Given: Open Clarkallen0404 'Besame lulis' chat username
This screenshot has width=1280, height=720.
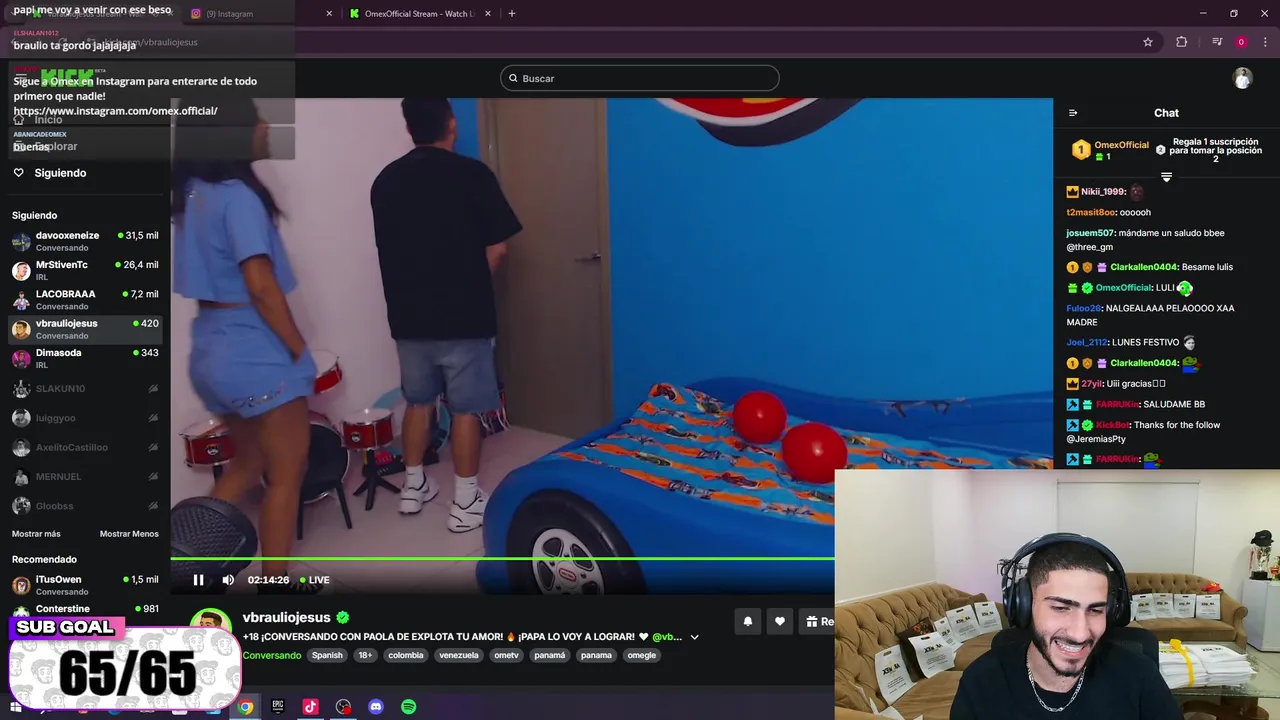Looking at the screenshot, I should [1143, 268].
